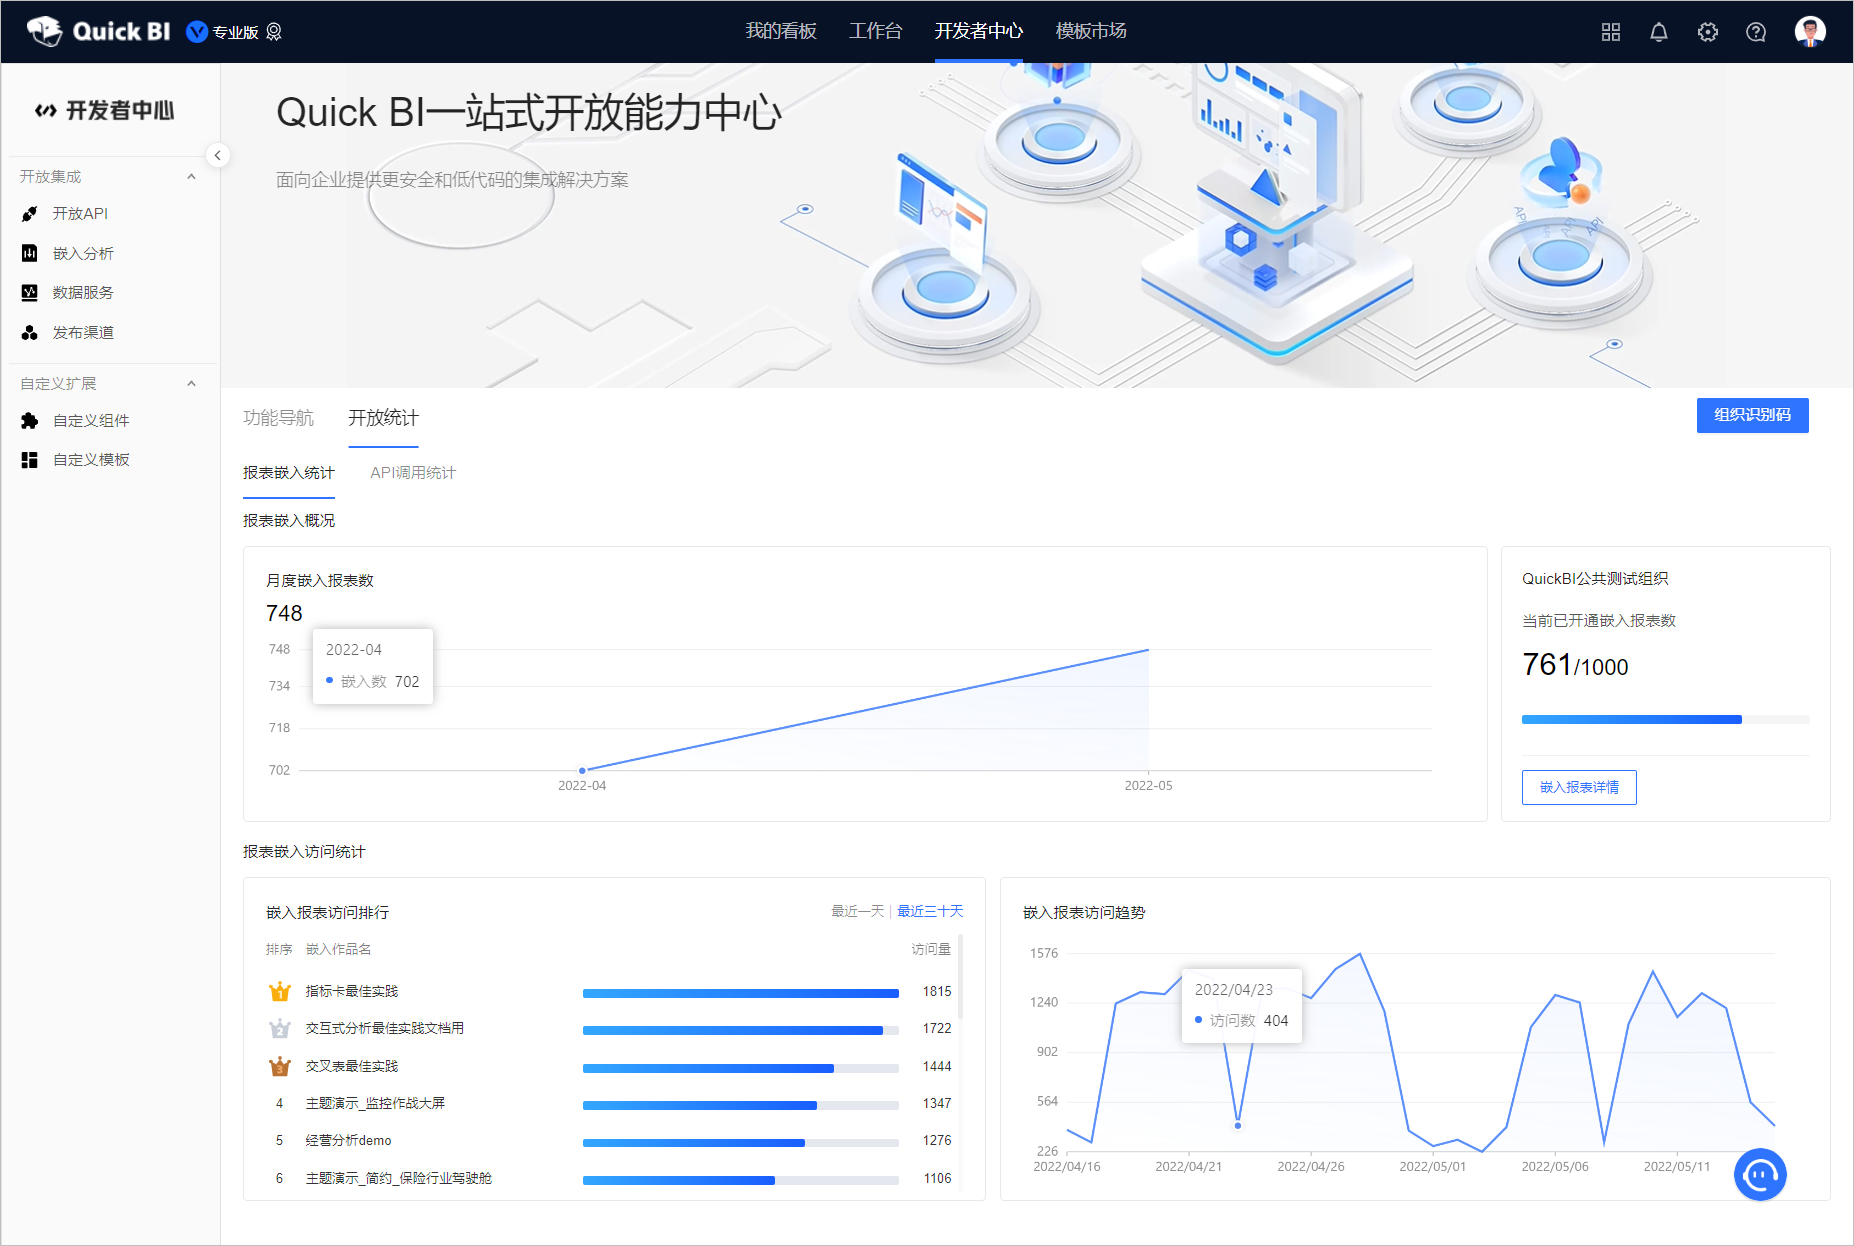The image size is (1854, 1246).
Task: Switch to the API调用统计 sub-tab
Action: click(412, 473)
